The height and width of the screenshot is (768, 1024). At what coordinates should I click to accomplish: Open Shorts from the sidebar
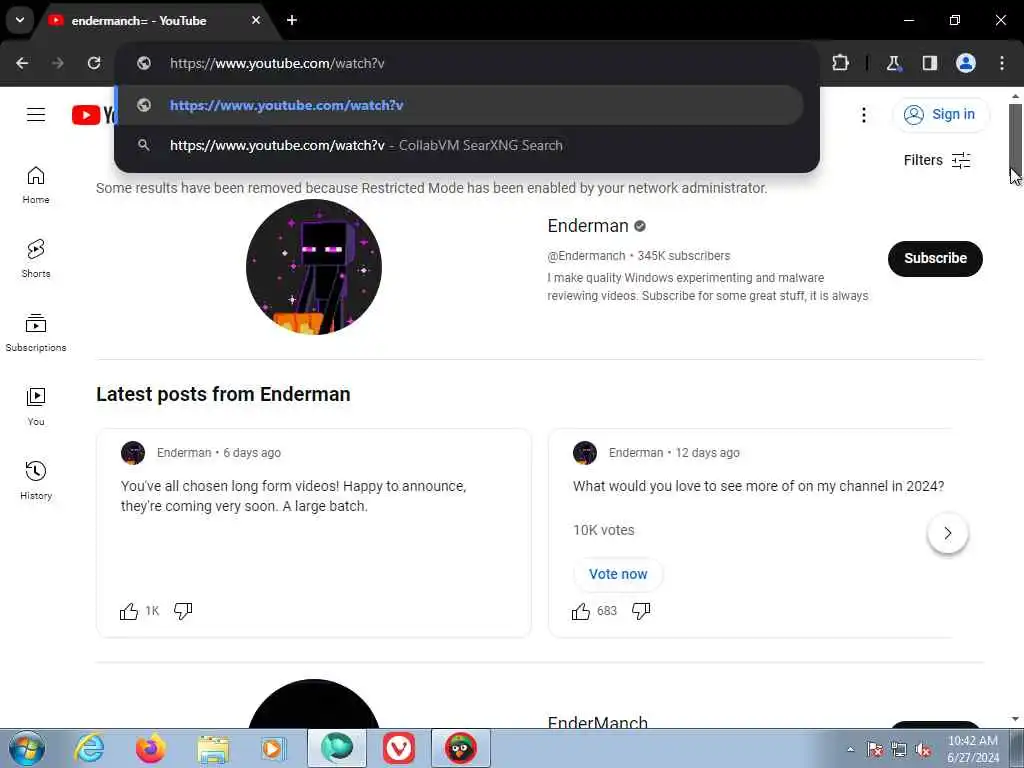coord(36,259)
